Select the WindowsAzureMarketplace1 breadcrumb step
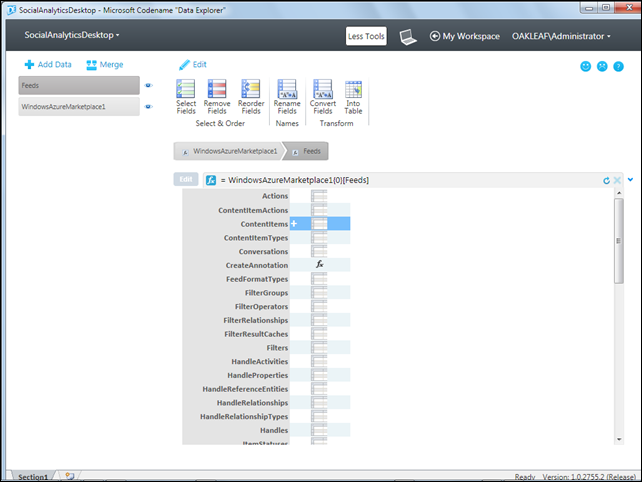Viewport: 642px width, 482px height. (229, 151)
